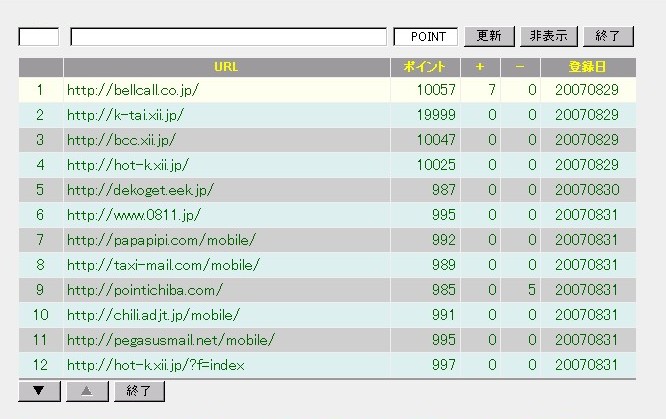
Task: Click the plus value 7 for bellcall.co.jp
Action: pos(492,90)
